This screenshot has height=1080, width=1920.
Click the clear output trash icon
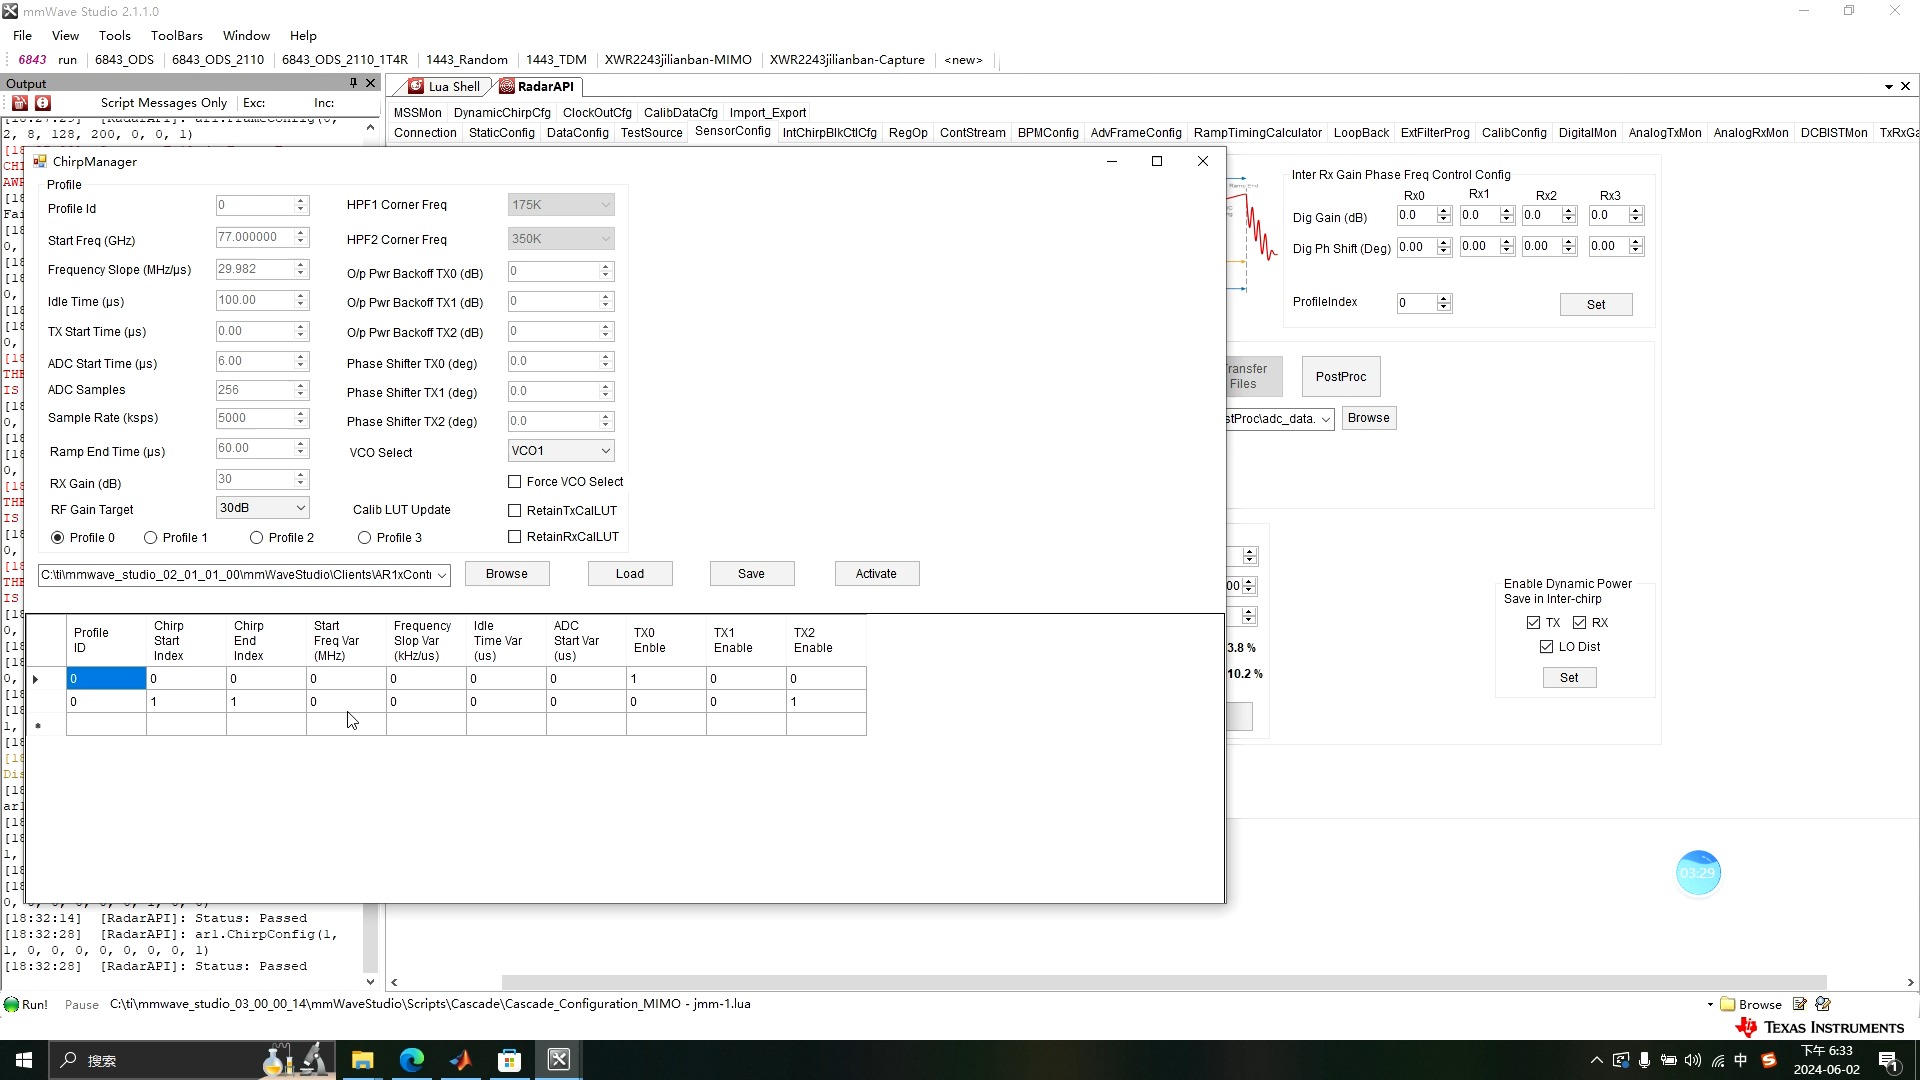click(20, 103)
